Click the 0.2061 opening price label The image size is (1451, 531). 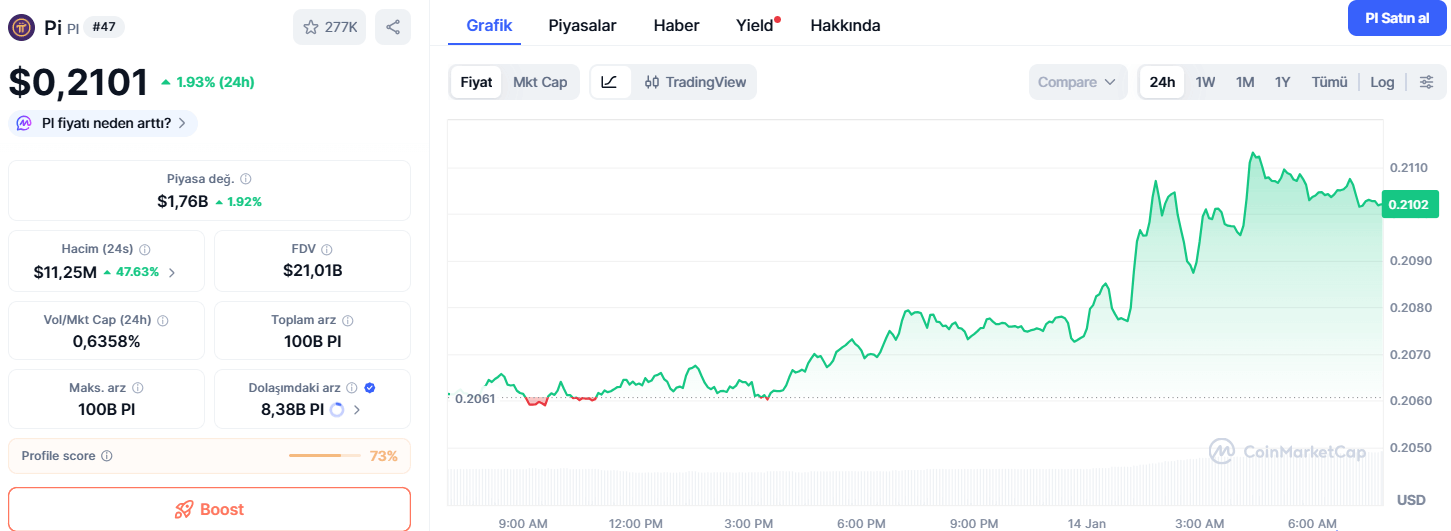tap(474, 398)
